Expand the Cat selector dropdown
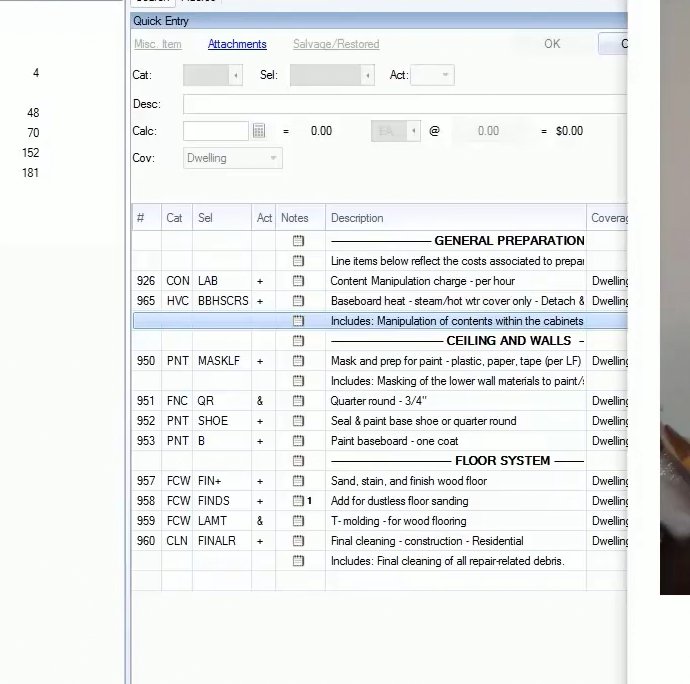690x684 pixels. tap(235, 75)
